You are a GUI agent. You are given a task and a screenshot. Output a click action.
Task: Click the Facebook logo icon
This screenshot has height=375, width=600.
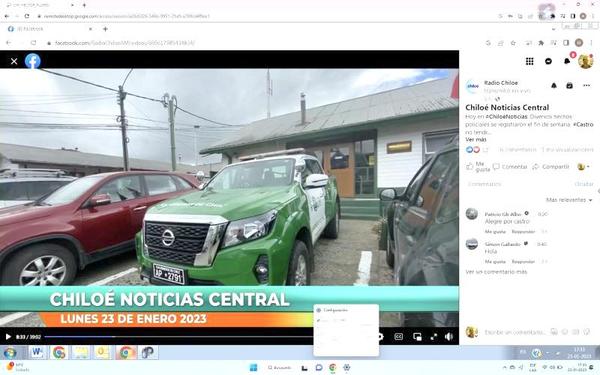33,61
